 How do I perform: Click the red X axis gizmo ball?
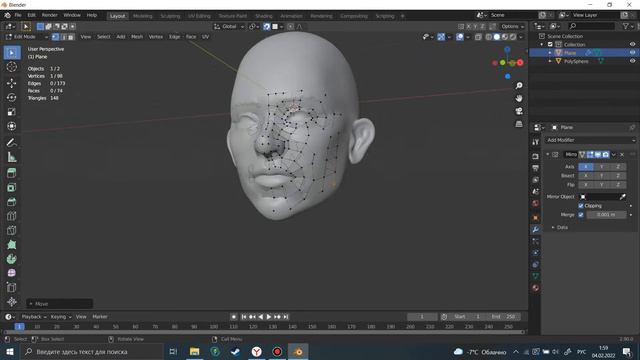click(x=520, y=63)
